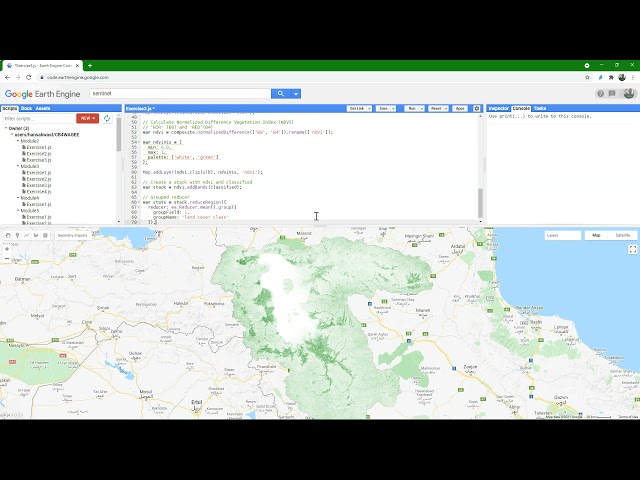640x480 pixels.
Task: Select the draw rectangle tool
Action: point(45,236)
